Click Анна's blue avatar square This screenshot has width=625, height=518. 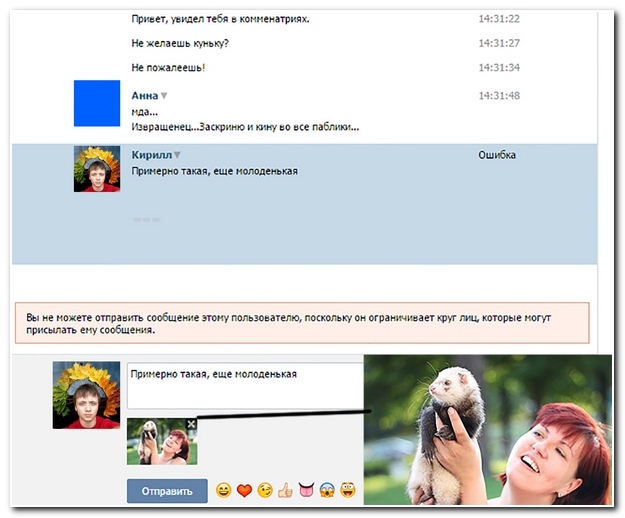97,104
